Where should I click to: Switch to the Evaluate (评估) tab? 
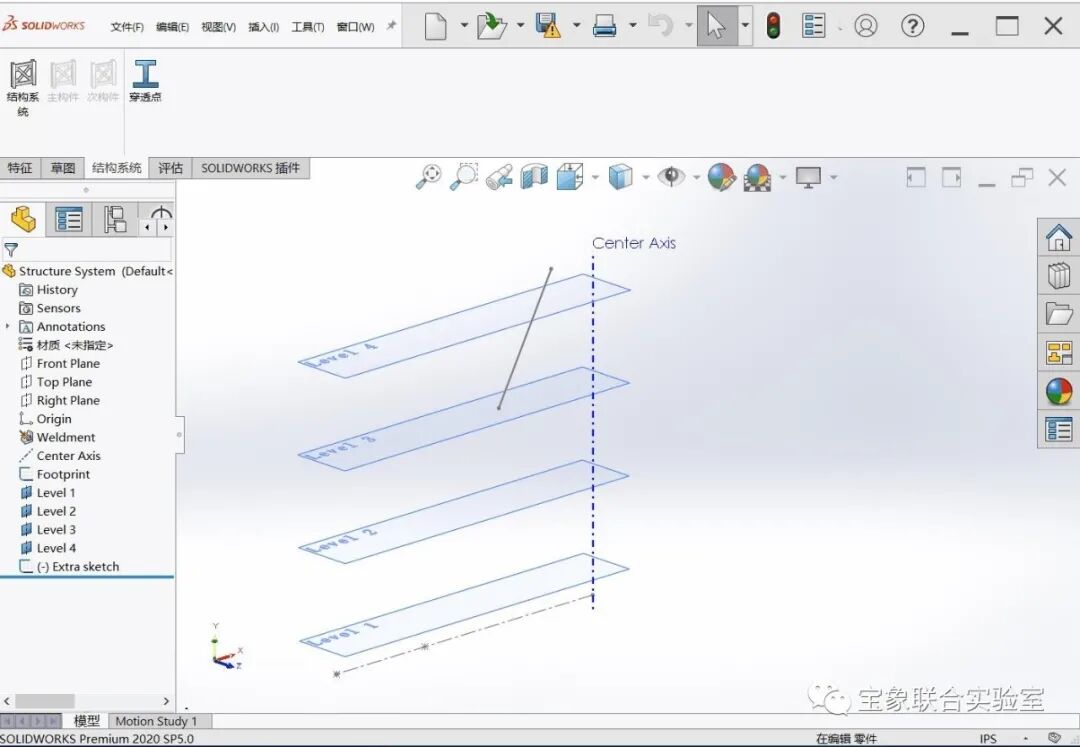click(170, 168)
